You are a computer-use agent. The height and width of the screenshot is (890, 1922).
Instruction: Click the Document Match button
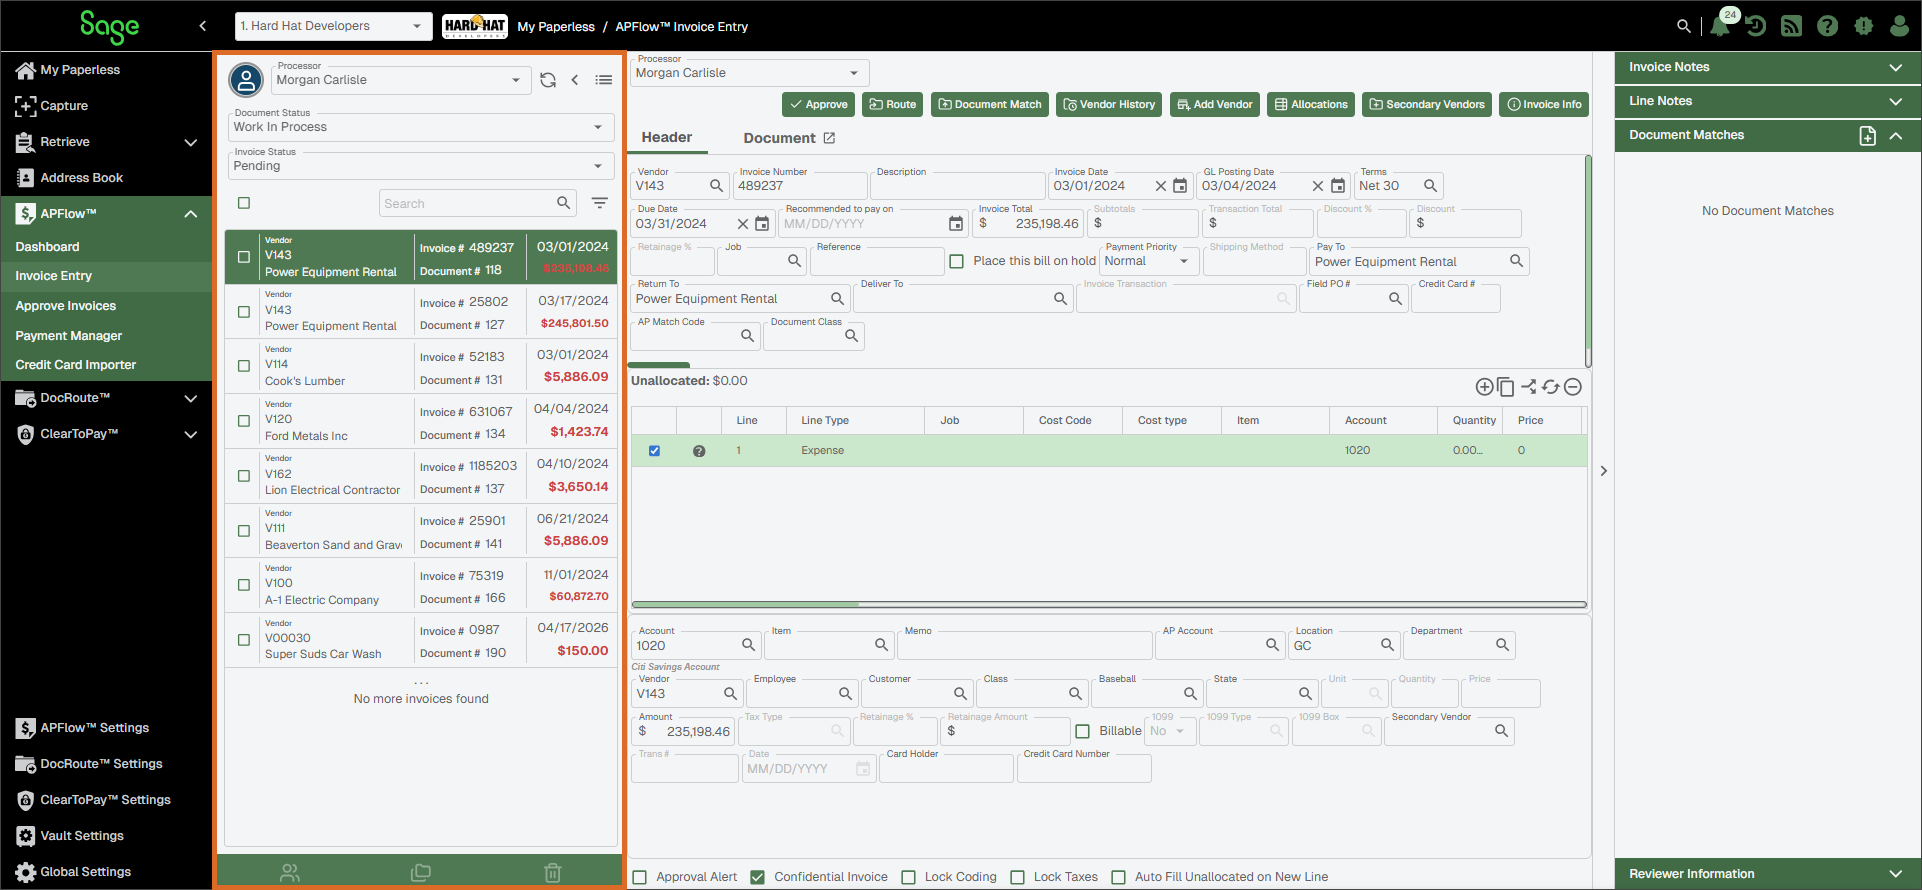click(990, 104)
